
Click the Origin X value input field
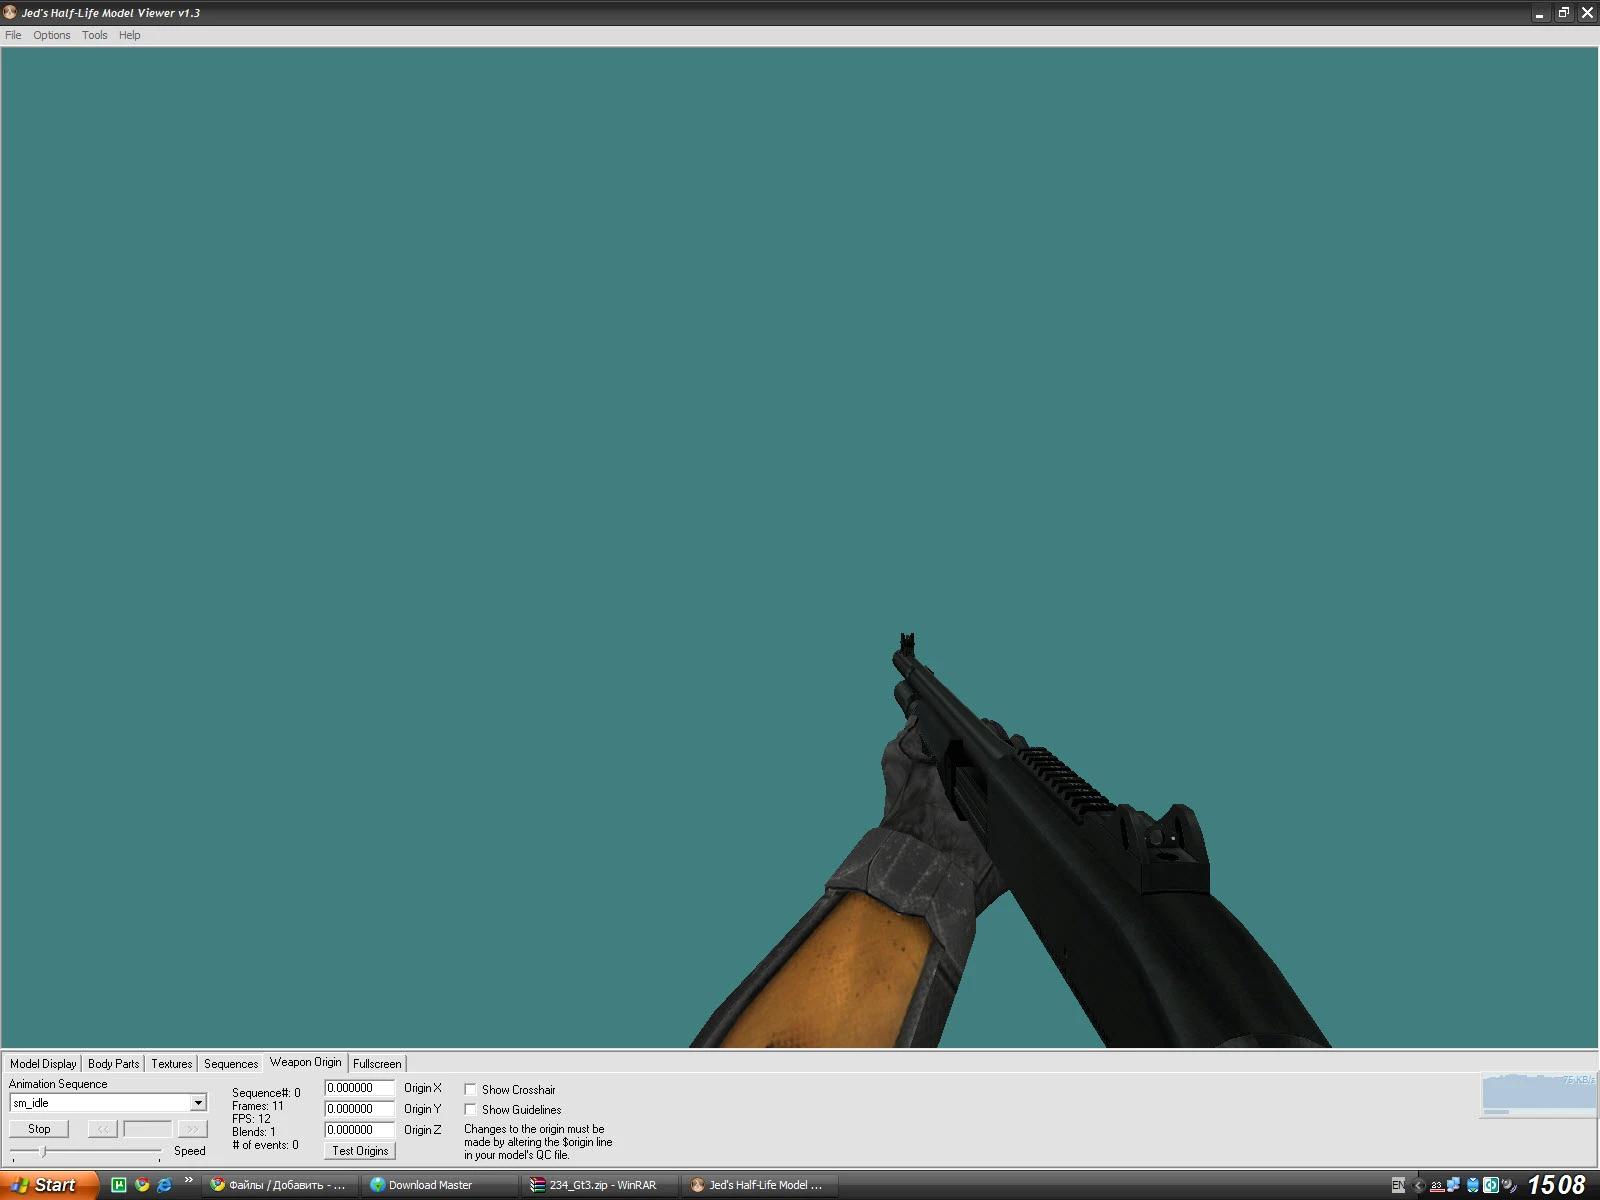[358, 1089]
